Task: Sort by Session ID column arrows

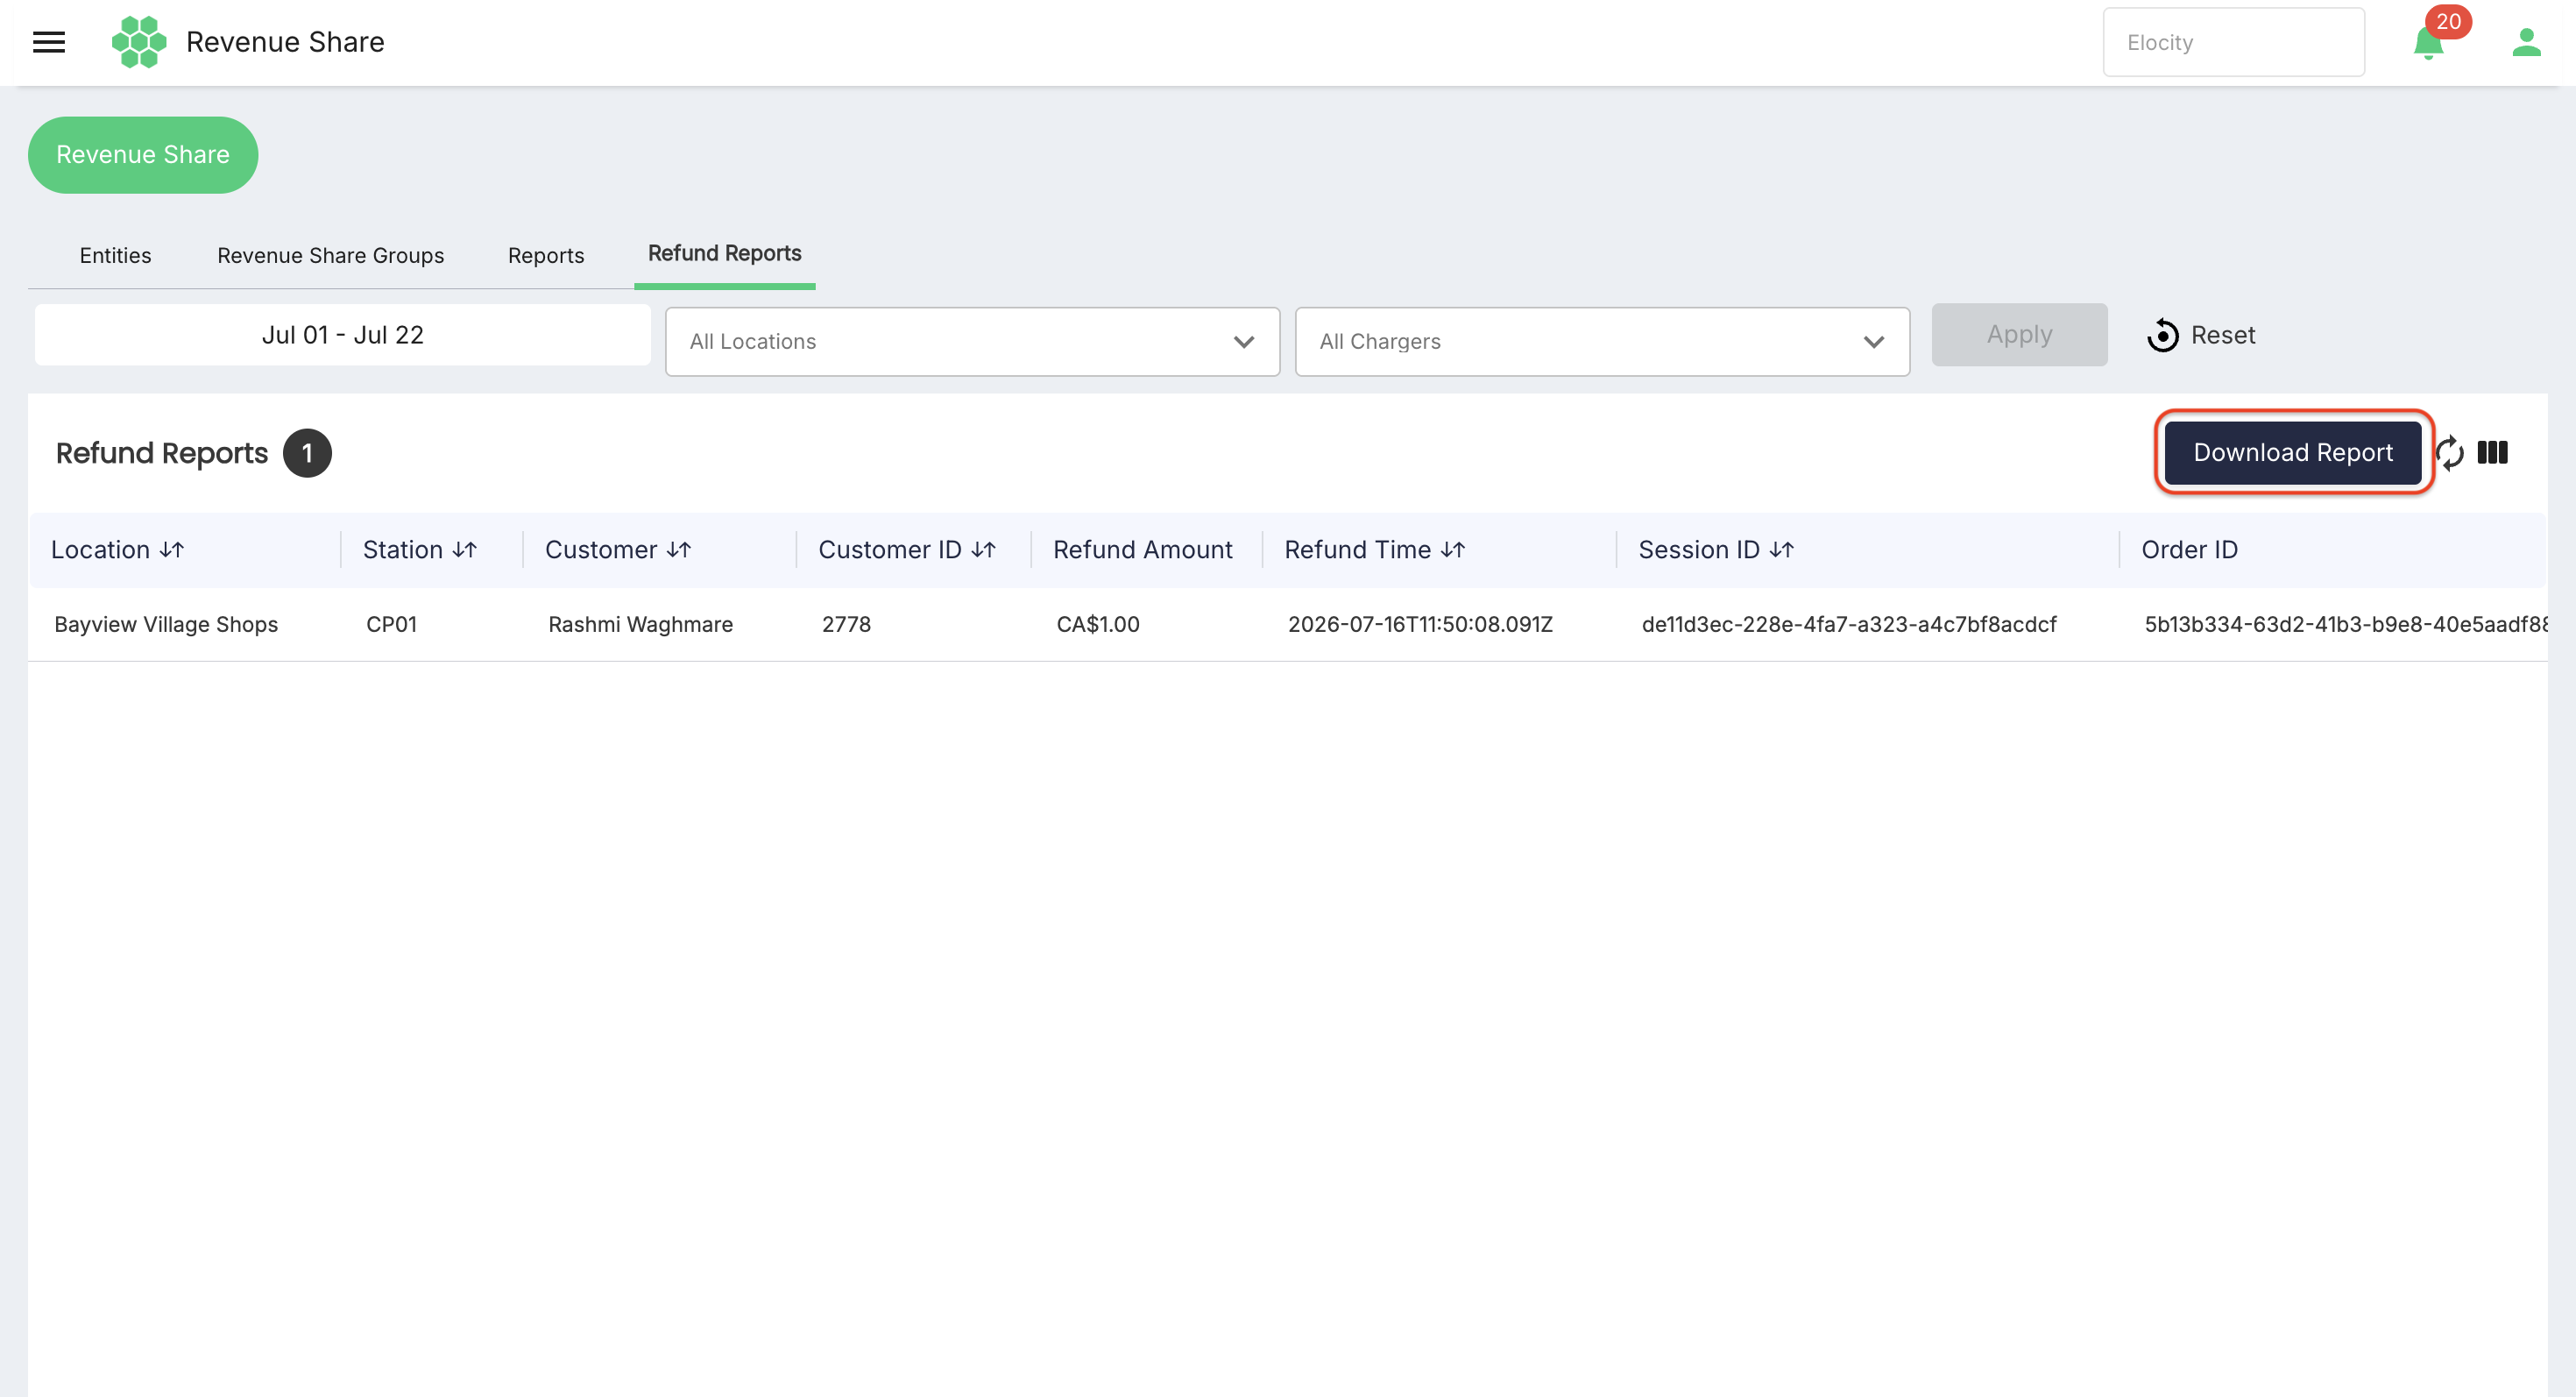Action: [1782, 550]
